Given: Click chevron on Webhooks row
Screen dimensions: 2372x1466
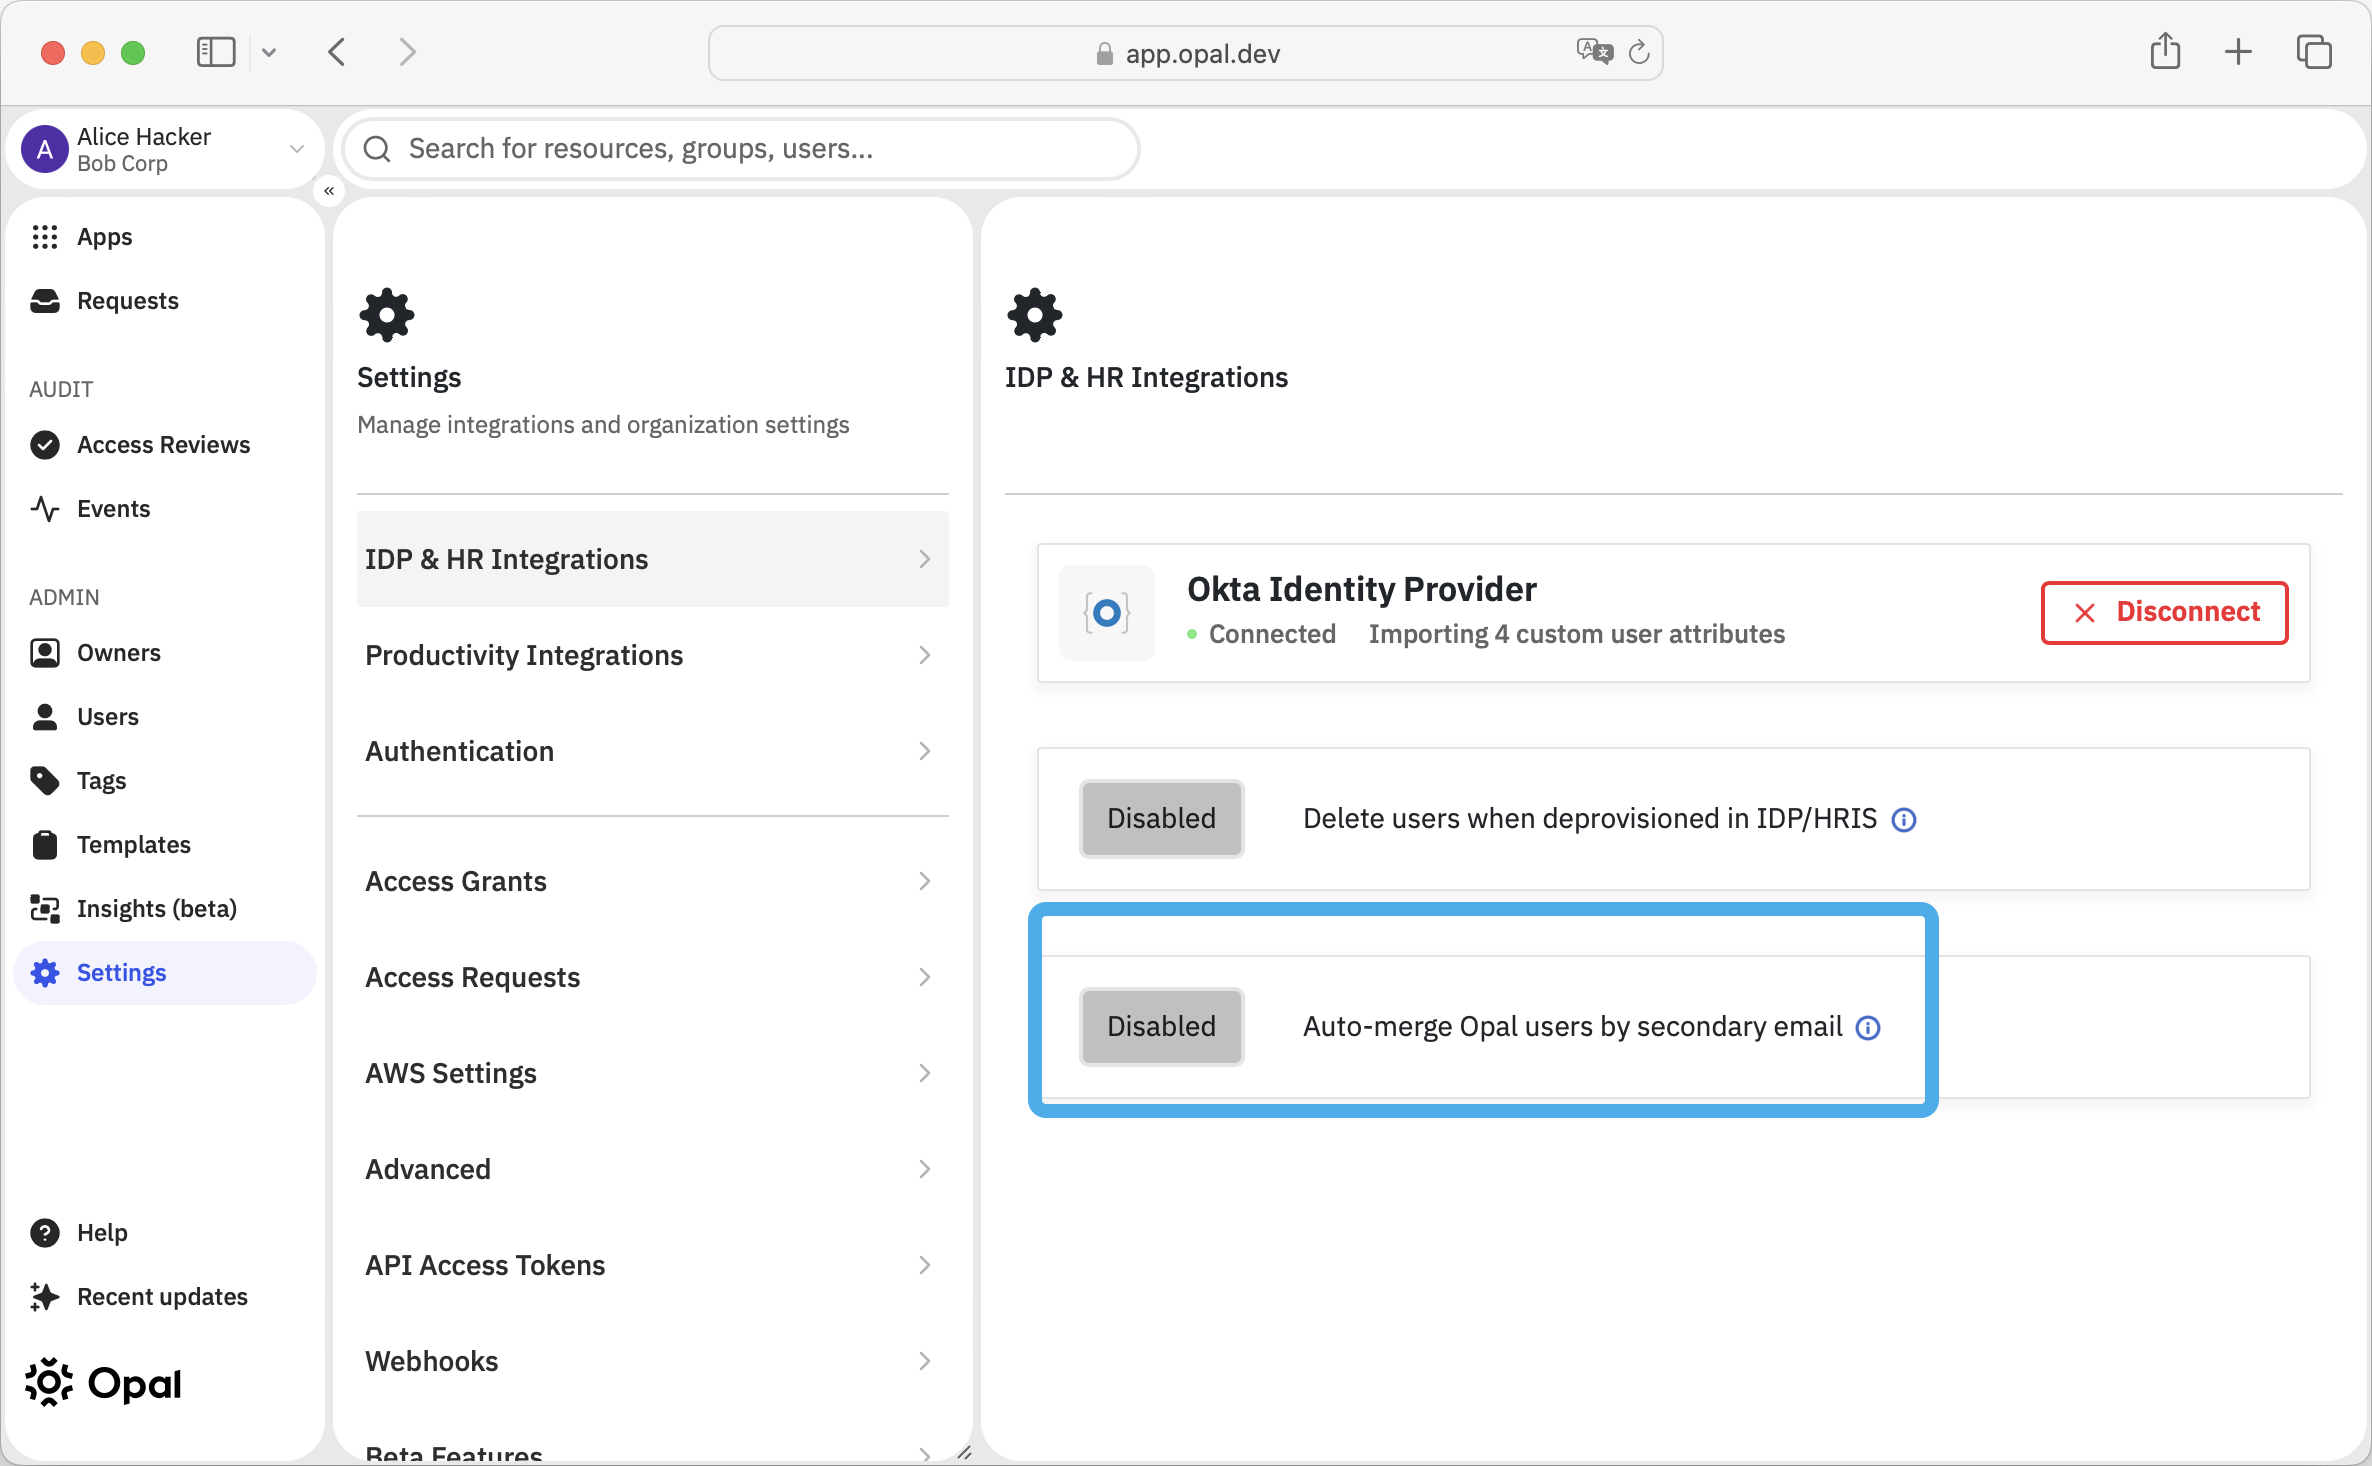Looking at the screenshot, I should point(925,1361).
